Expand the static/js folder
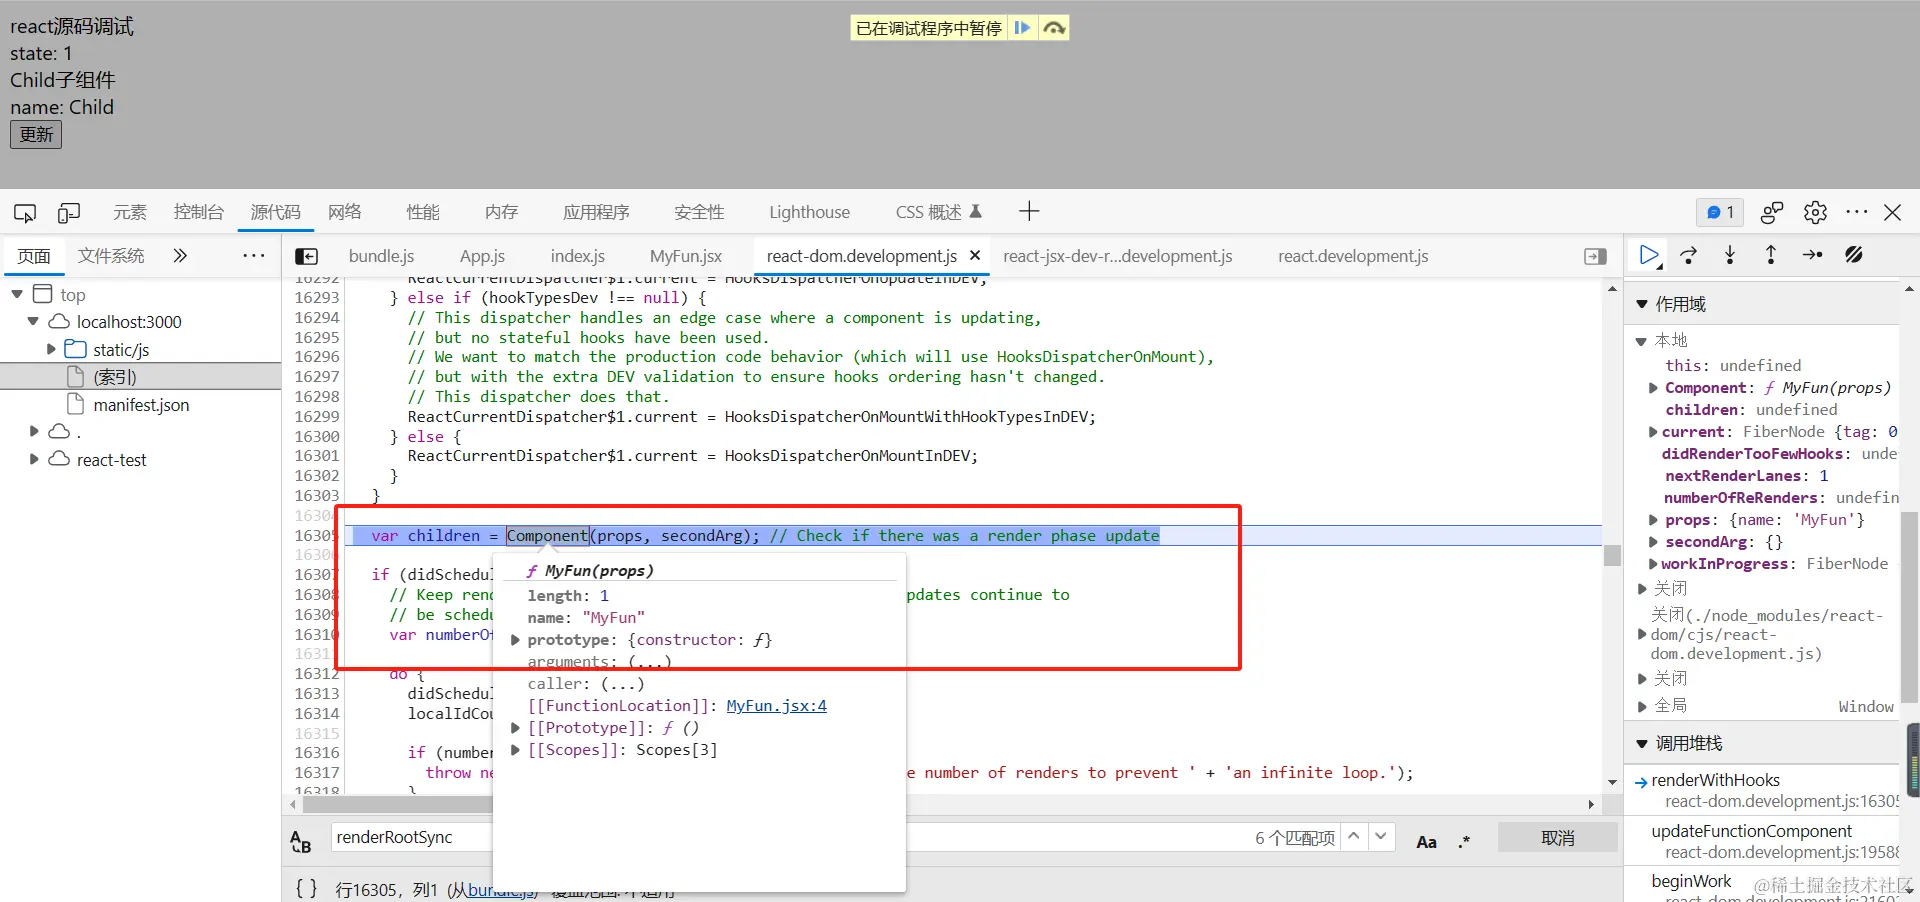This screenshot has width=1920, height=902. pos(51,349)
